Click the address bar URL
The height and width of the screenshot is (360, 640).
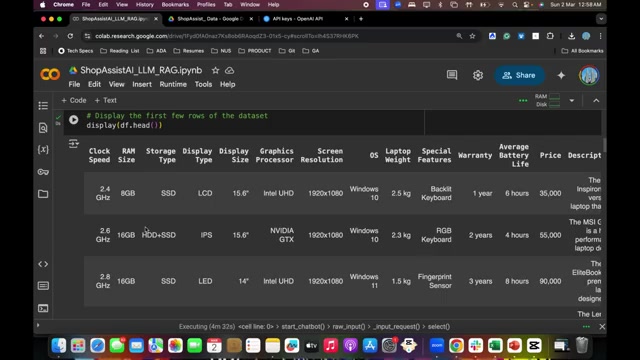click(227, 36)
